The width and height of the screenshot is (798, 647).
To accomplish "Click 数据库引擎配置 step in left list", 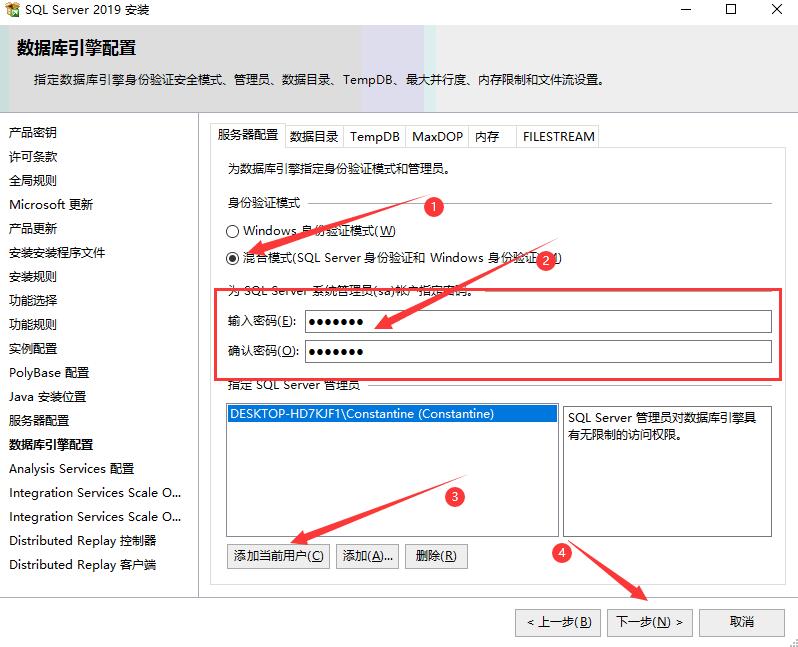I will pyautogui.click(x=51, y=444).
